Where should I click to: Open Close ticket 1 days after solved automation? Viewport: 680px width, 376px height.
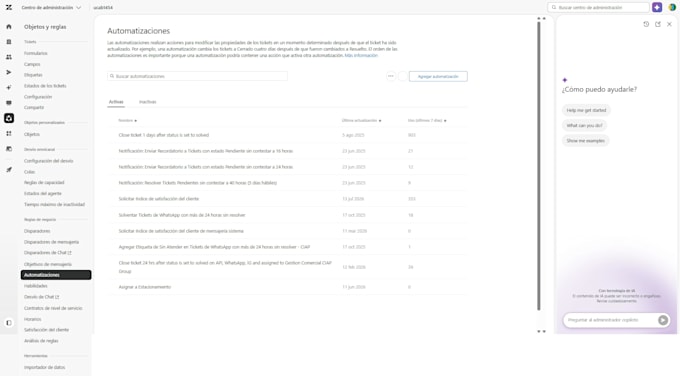163,135
